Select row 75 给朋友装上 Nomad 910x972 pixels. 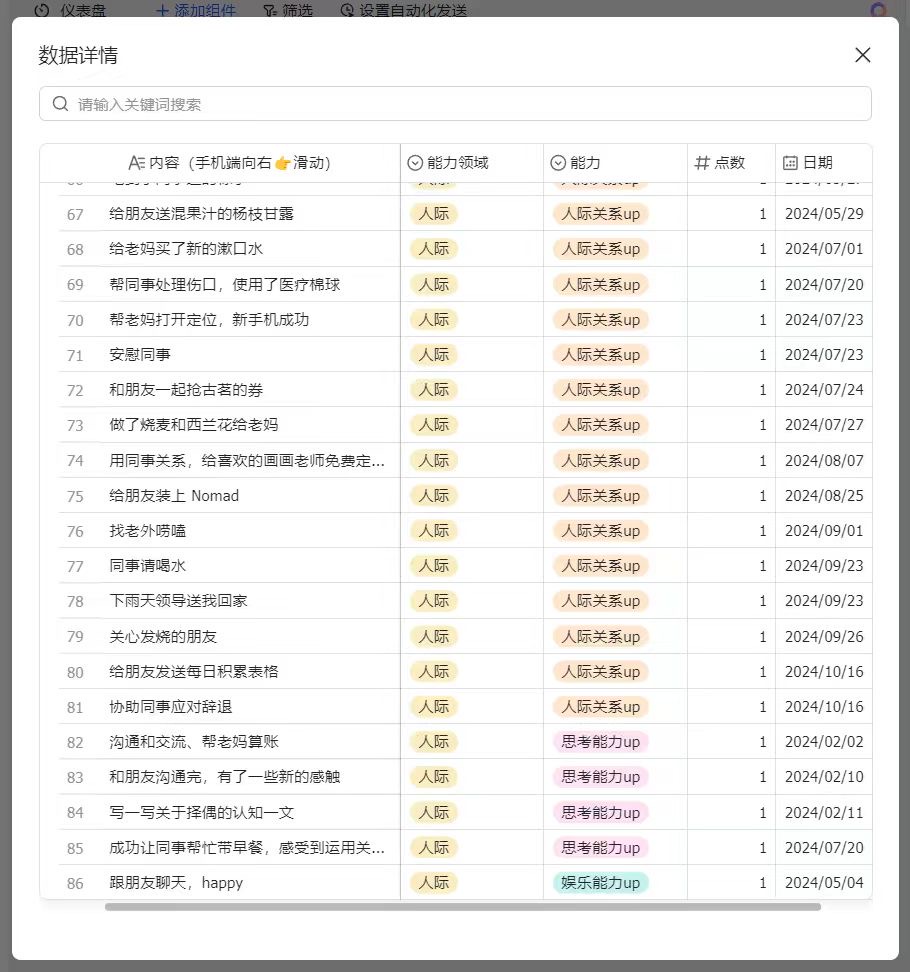[174, 496]
